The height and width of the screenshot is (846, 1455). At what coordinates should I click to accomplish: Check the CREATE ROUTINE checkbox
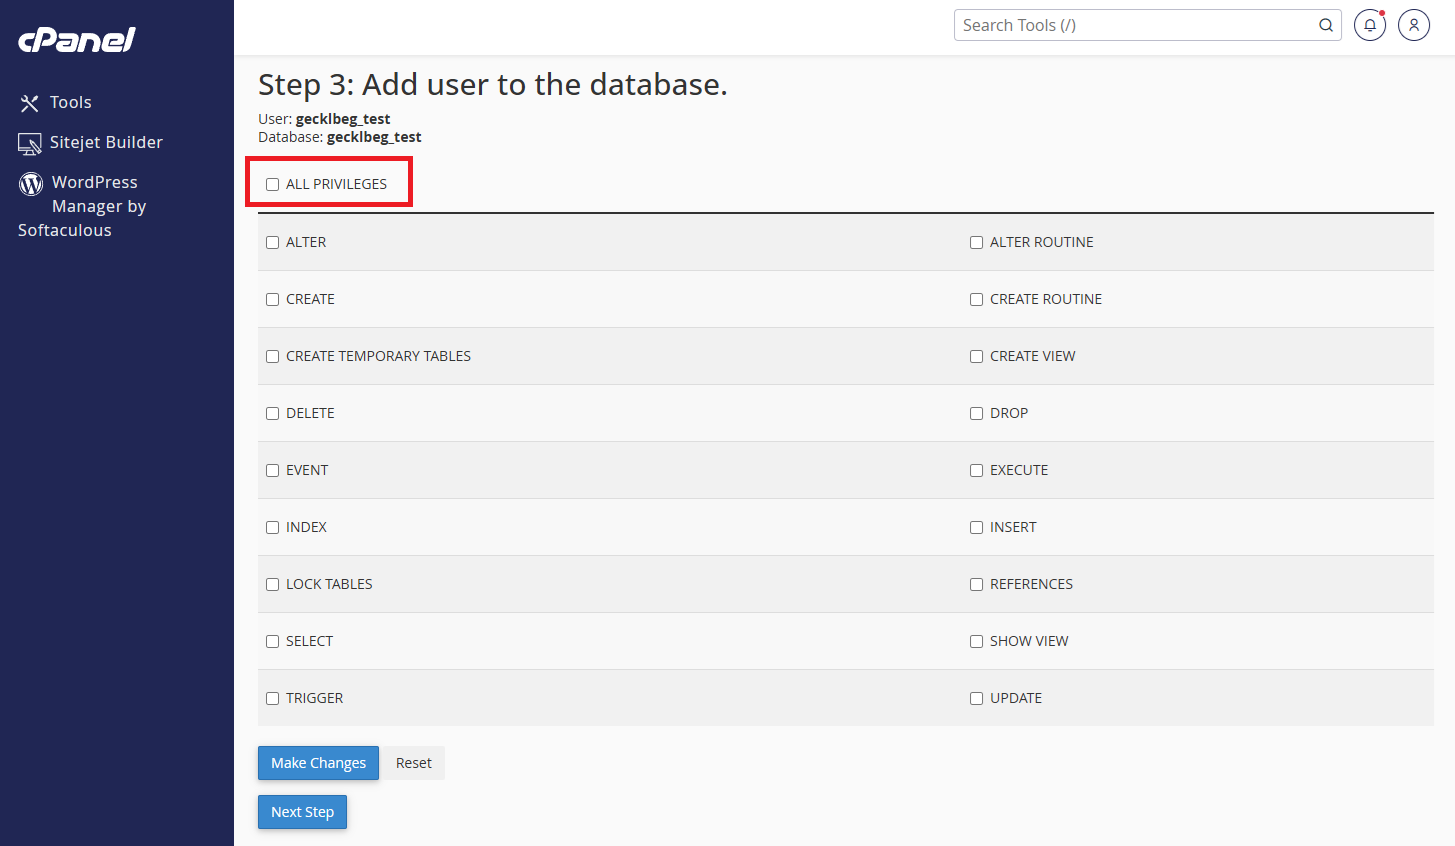(976, 299)
